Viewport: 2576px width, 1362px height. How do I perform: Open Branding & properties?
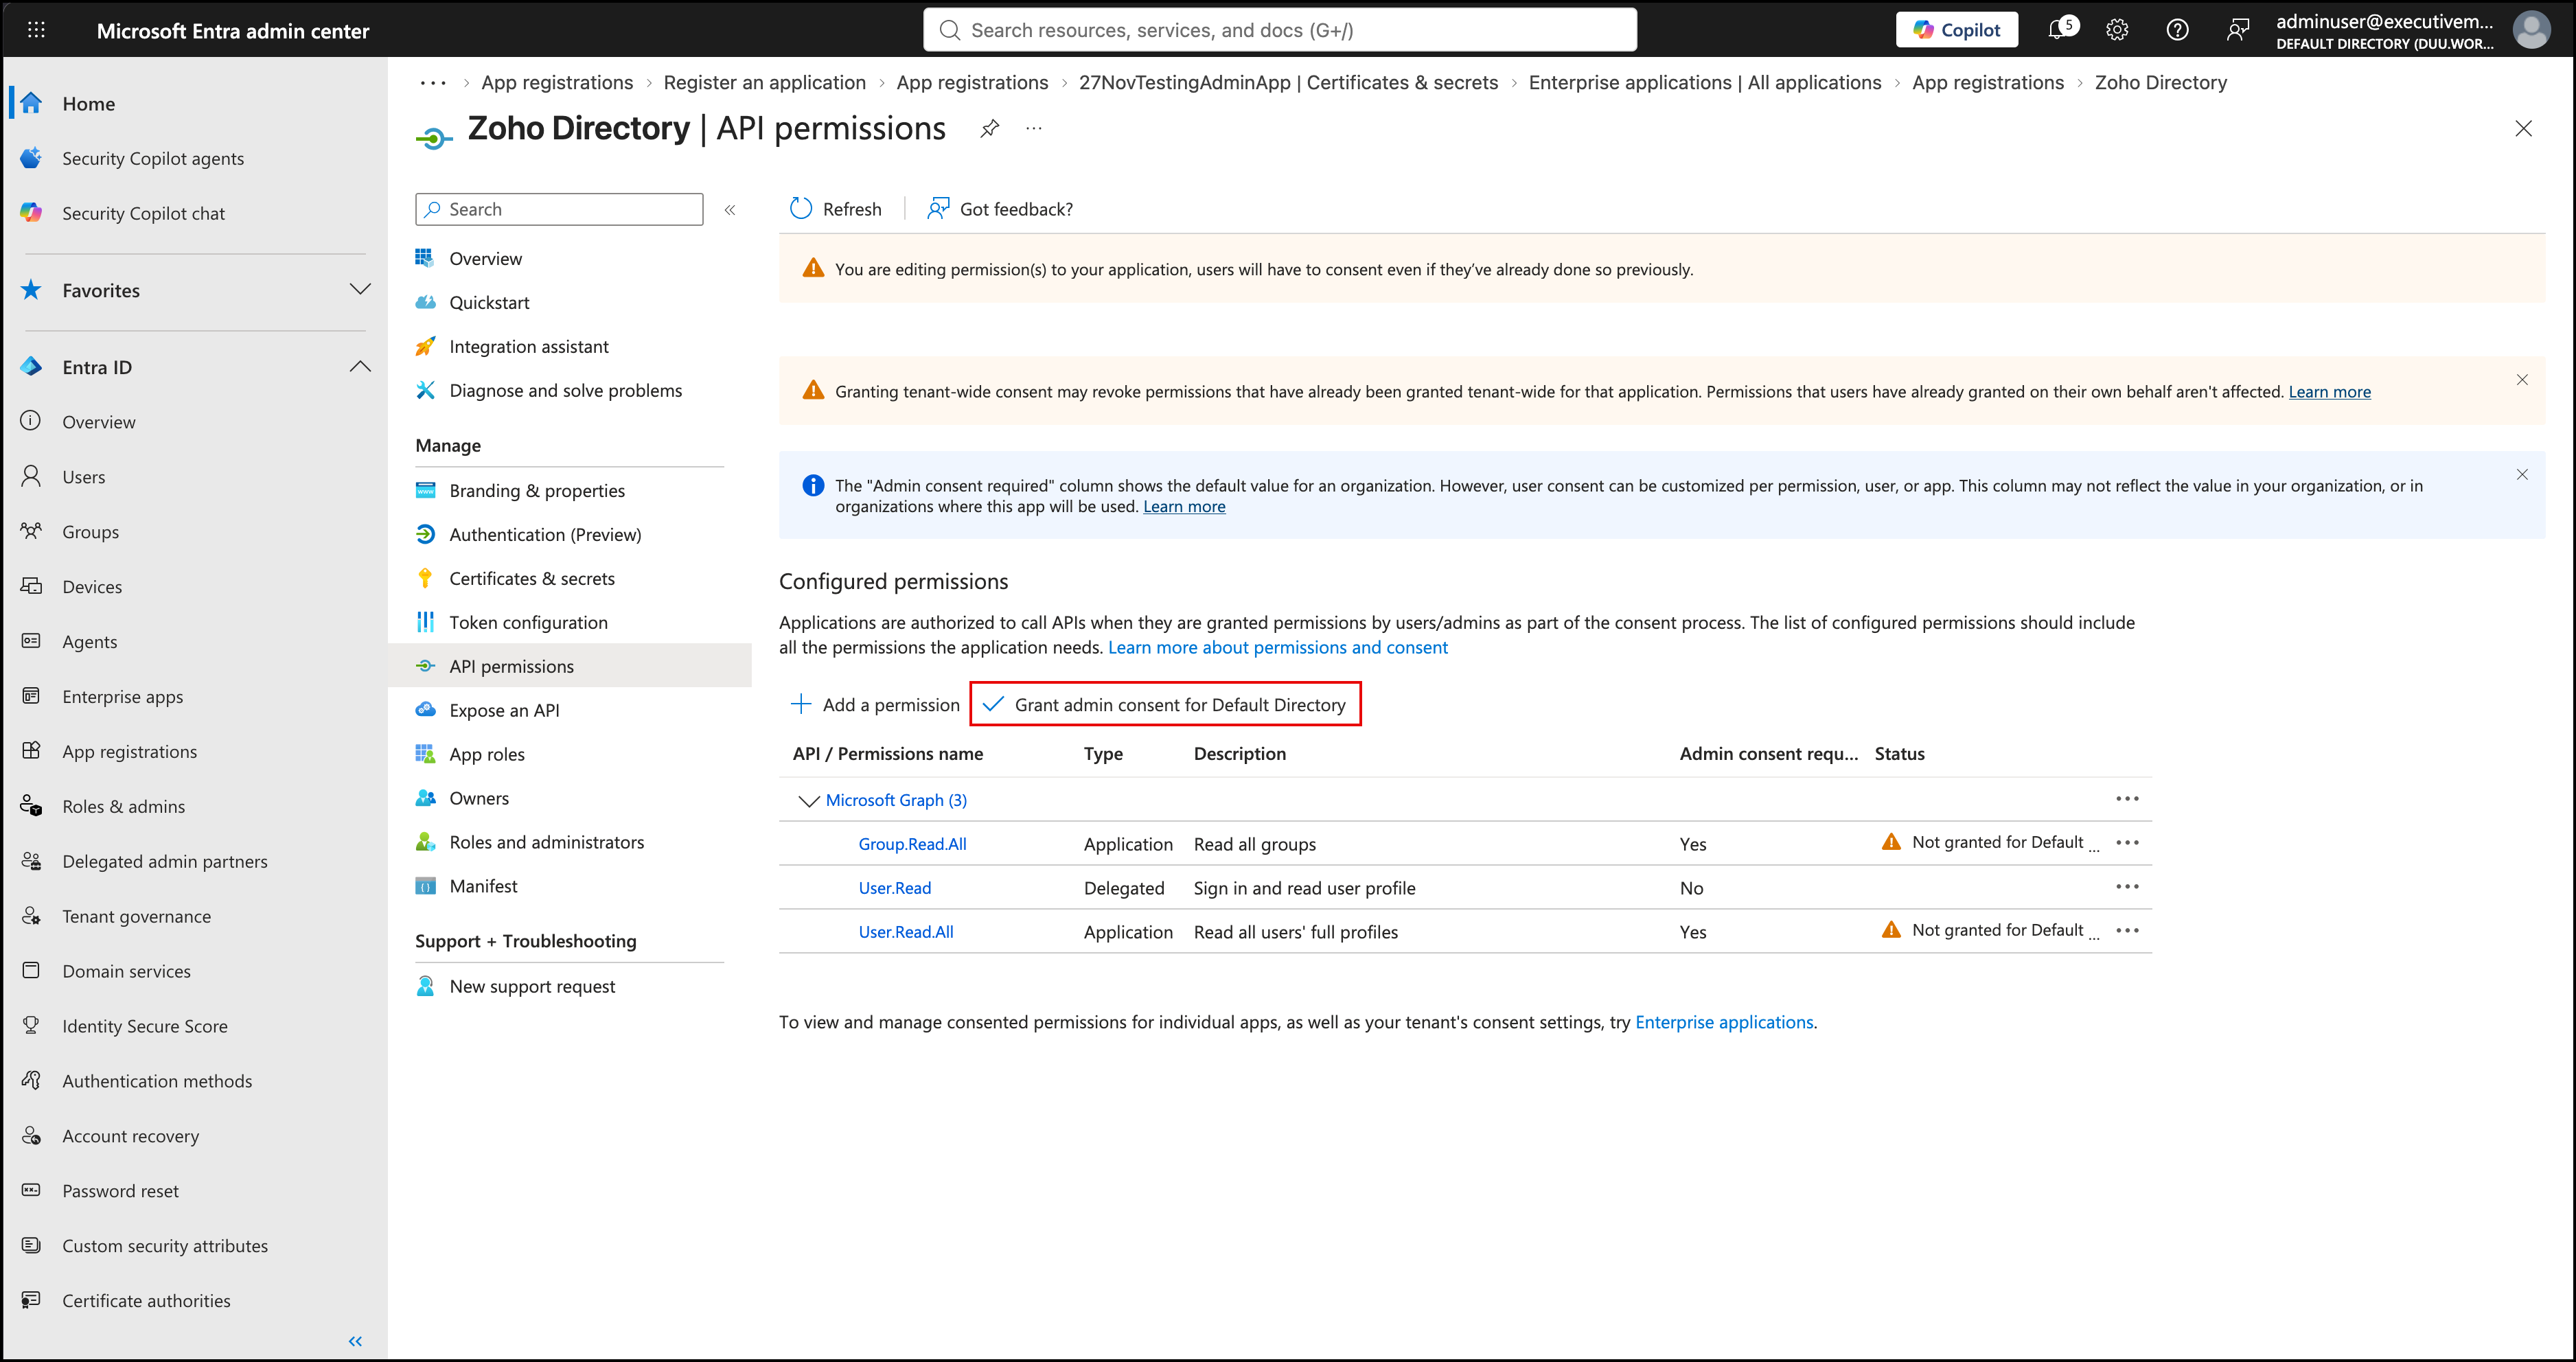click(536, 491)
